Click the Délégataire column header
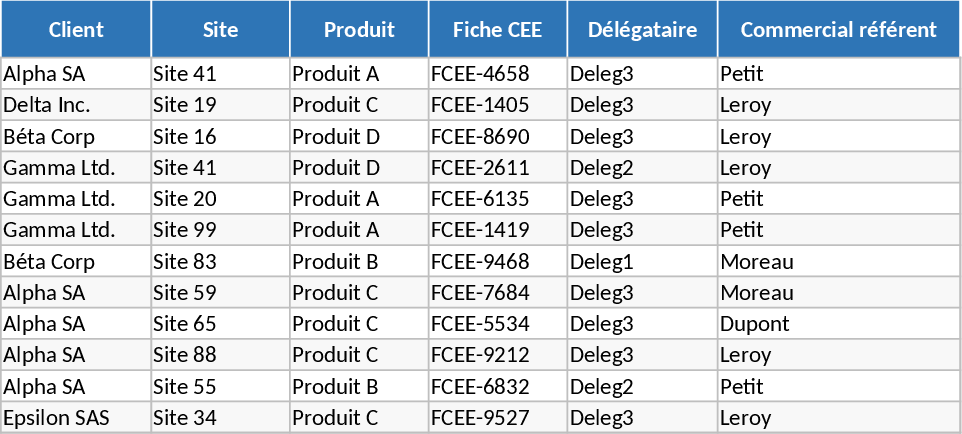The image size is (962, 434). coord(642,29)
